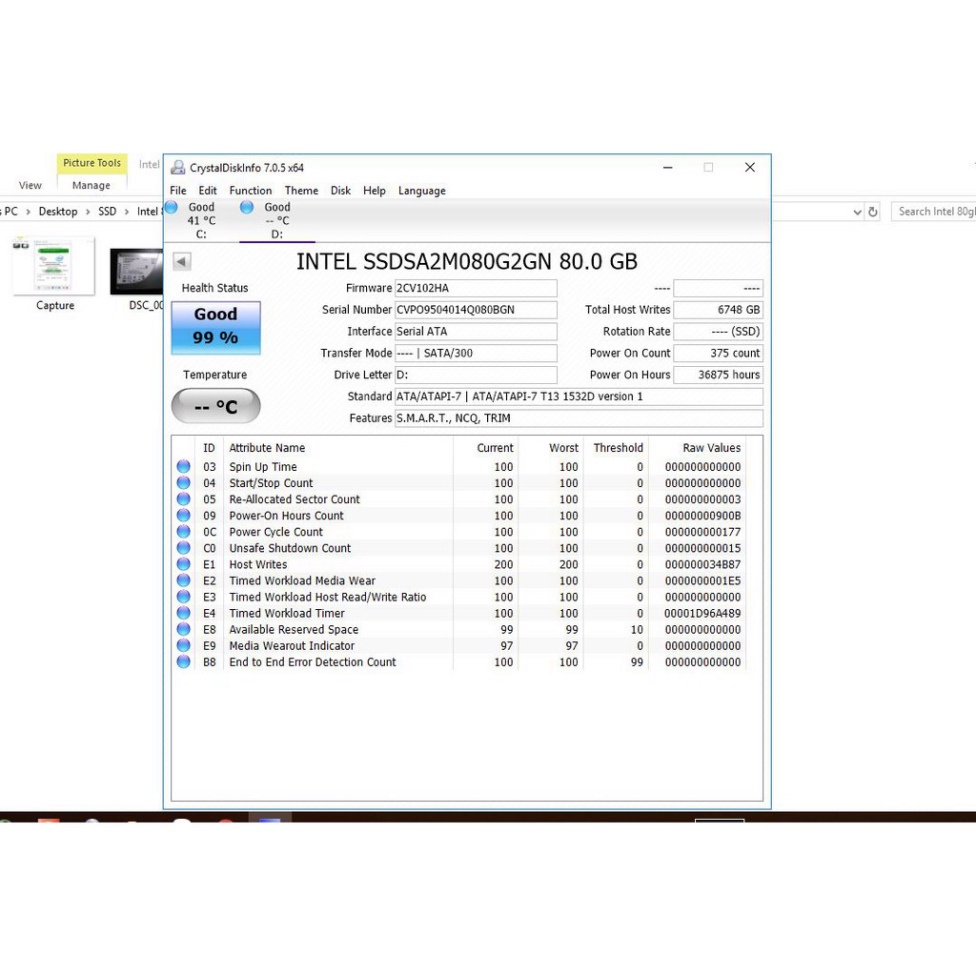
Task: Click status orb for Host Writes
Action: [x=183, y=563]
